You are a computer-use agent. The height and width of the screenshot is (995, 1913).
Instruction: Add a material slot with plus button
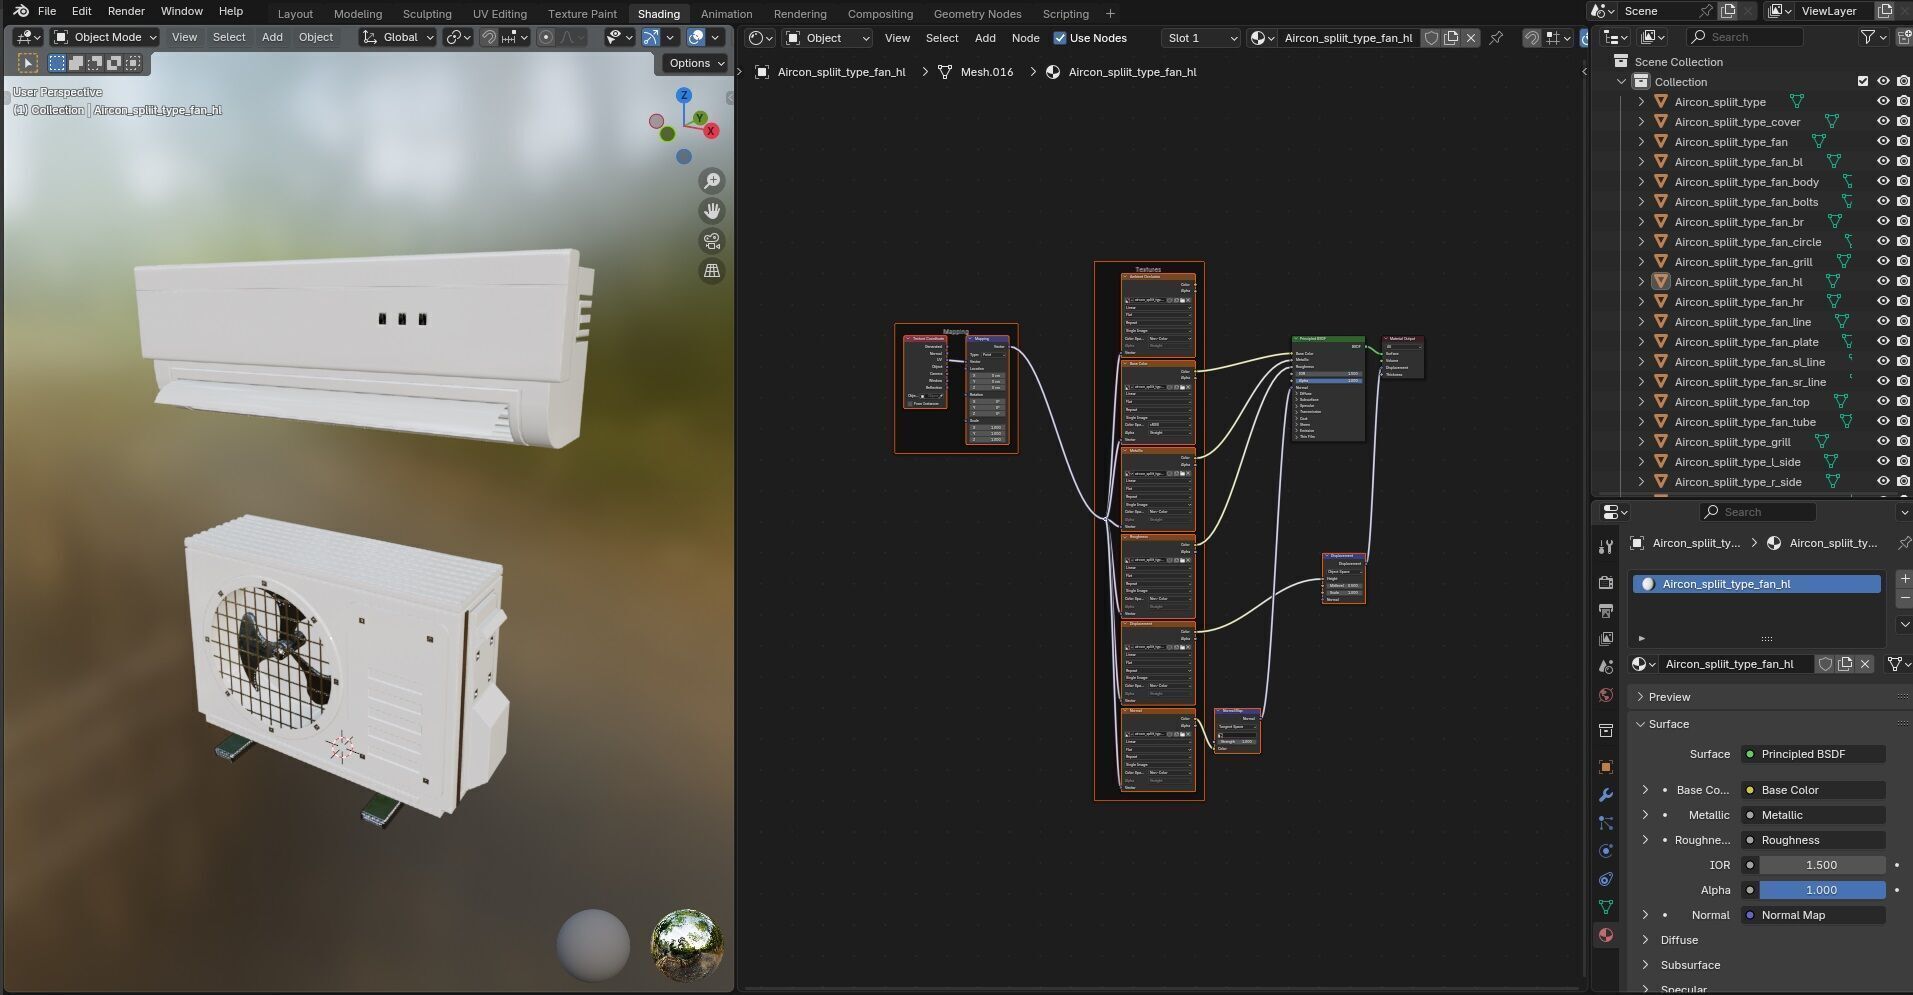tap(1904, 579)
